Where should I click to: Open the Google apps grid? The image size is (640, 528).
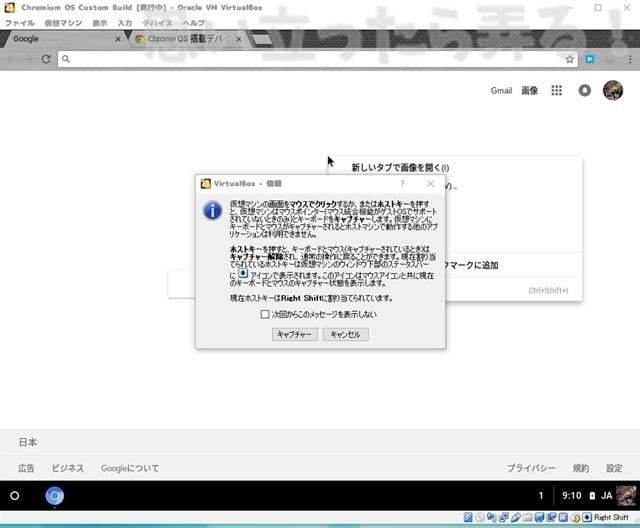coord(556,90)
